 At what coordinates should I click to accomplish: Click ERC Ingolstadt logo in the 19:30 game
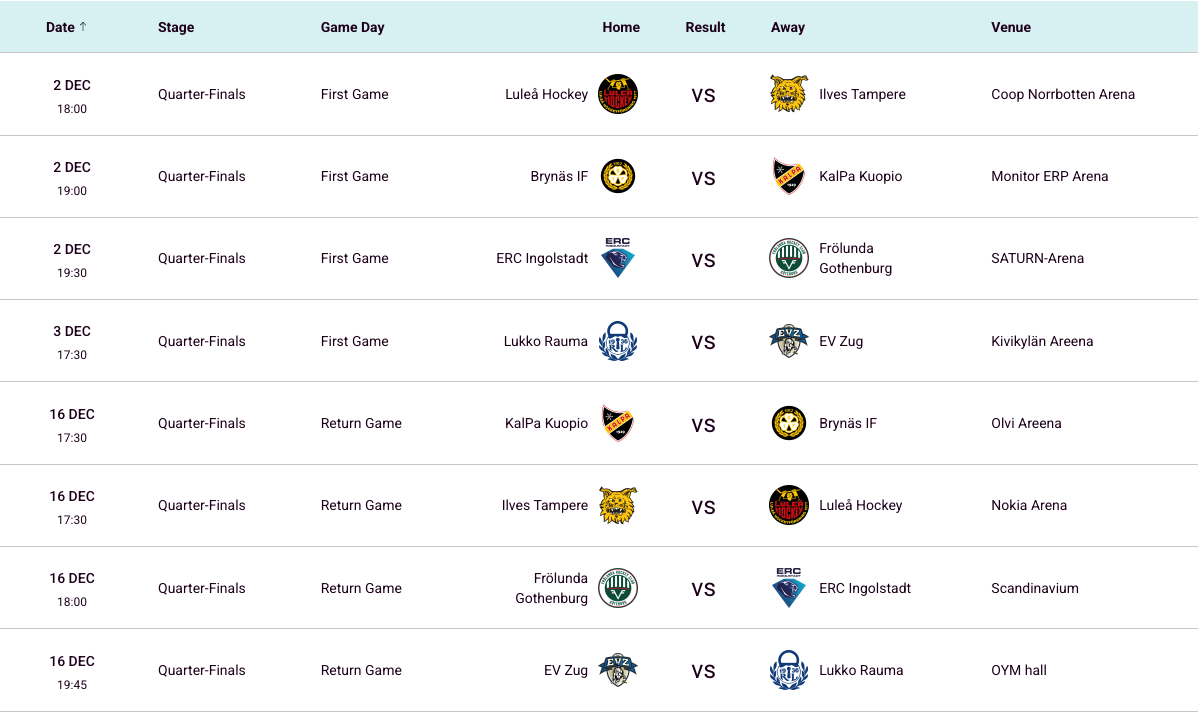[x=618, y=258]
